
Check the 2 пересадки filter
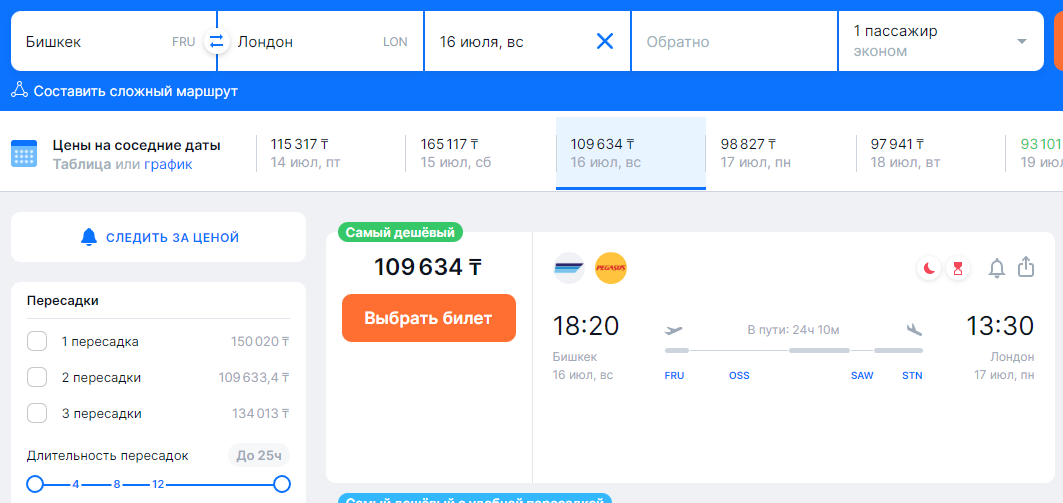coord(37,378)
